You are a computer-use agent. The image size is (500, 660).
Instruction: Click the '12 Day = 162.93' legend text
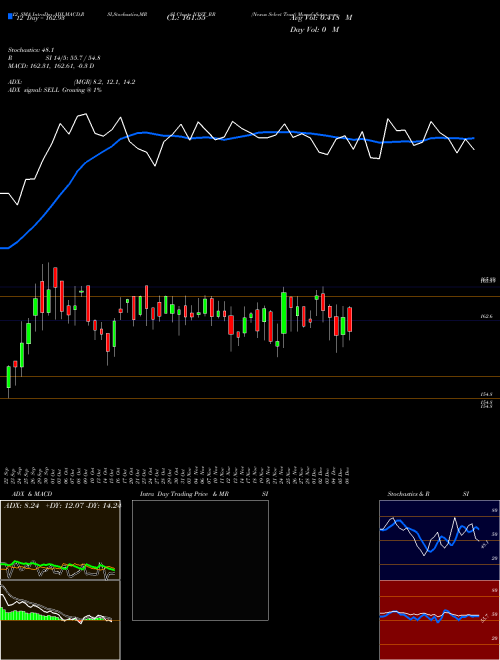coord(40,17)
